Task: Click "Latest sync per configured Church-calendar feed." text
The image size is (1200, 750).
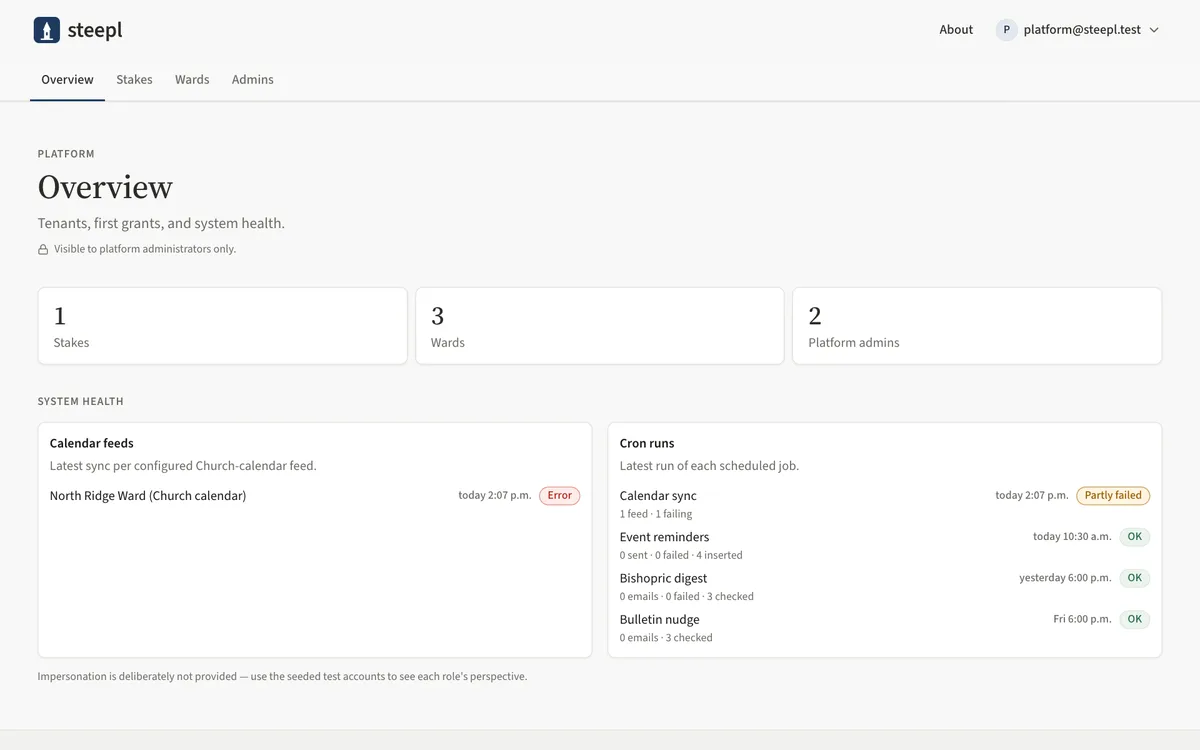Action: point(183,465)
